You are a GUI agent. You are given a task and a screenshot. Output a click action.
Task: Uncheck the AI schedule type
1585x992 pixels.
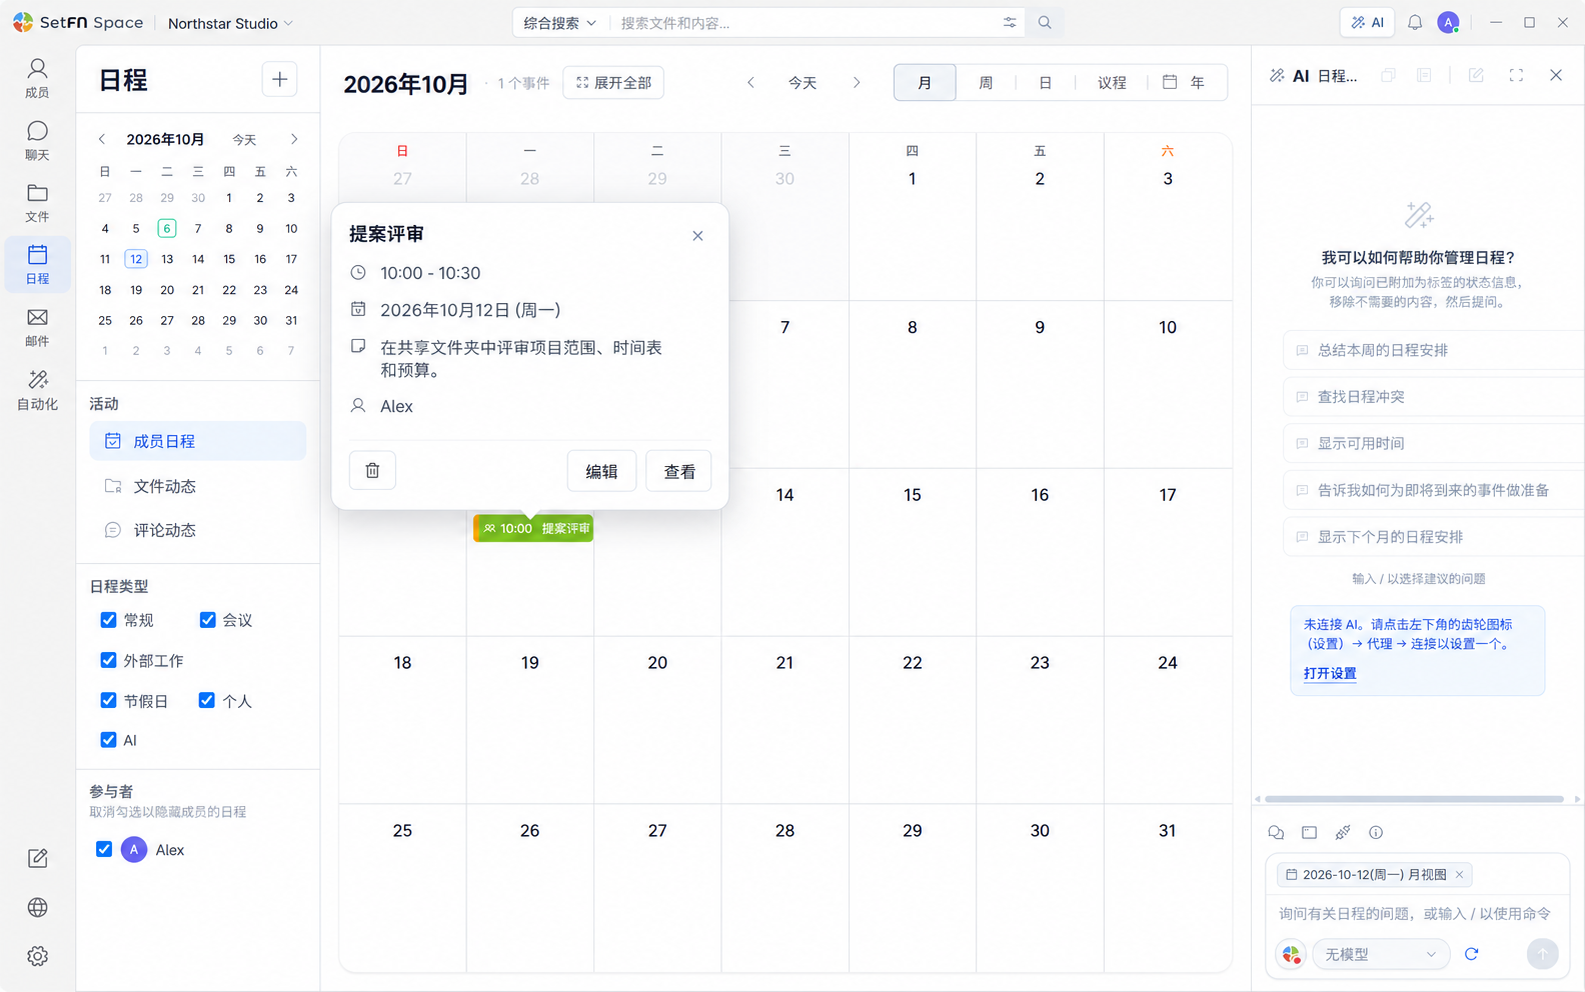tap(108, 740)
